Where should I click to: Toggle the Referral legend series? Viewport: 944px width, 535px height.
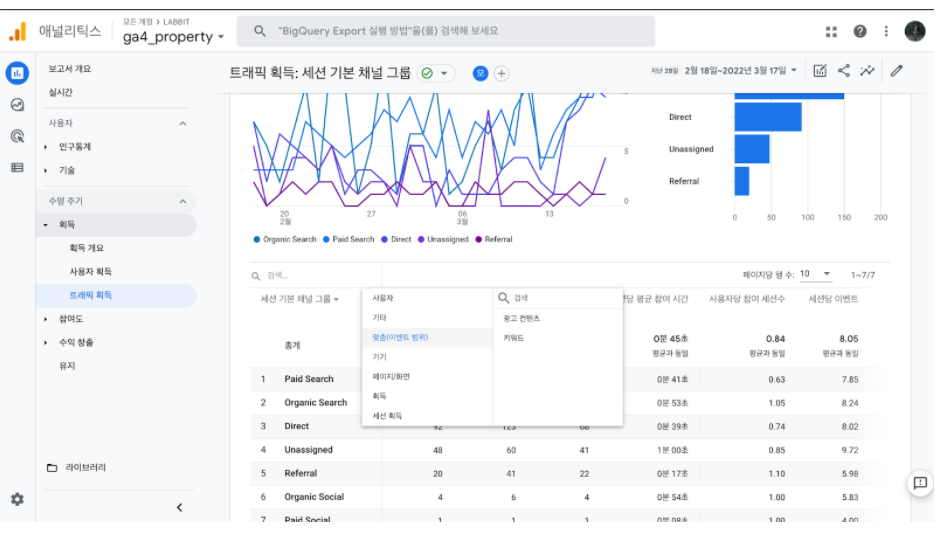click(x=494, y=240)
